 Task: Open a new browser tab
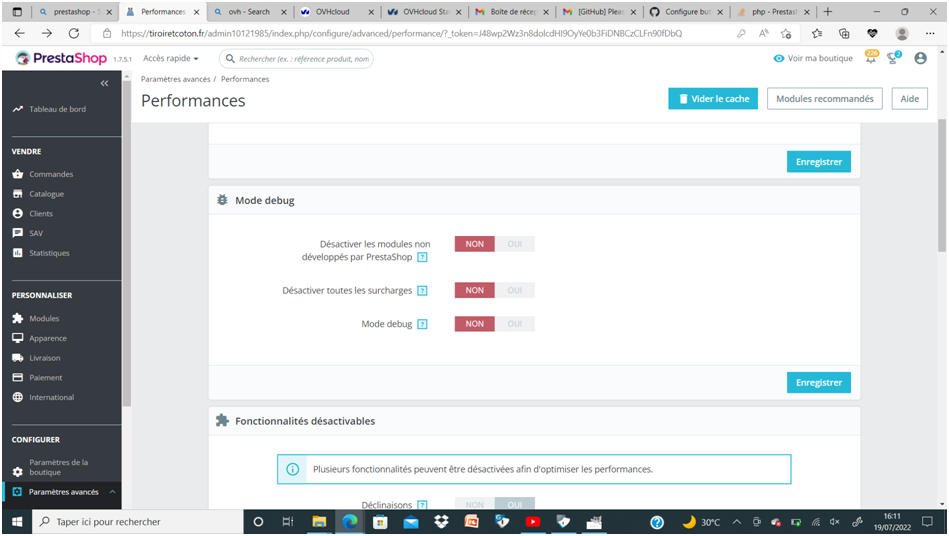coord(827,11)
